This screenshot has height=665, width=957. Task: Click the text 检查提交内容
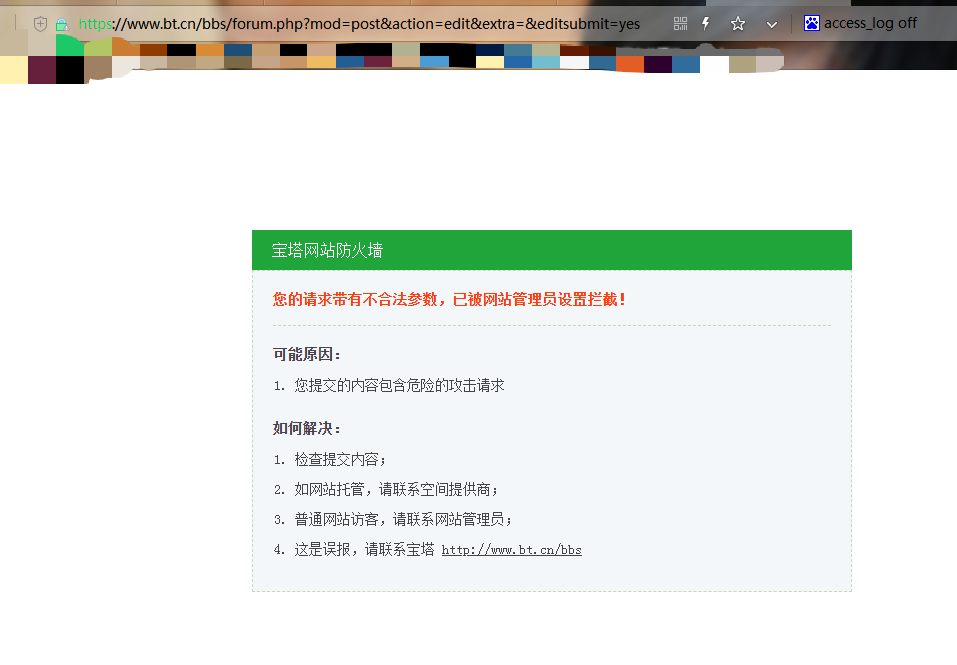(x=336, y=459)
